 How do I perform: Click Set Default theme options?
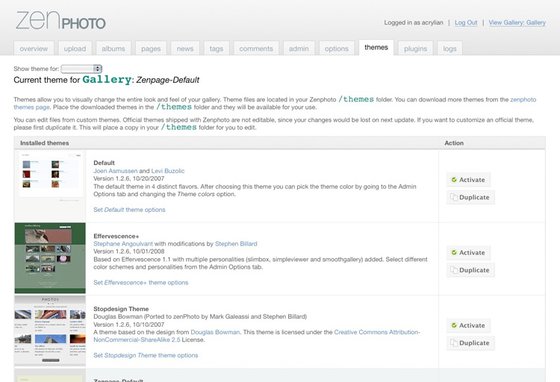coord(129,210)
